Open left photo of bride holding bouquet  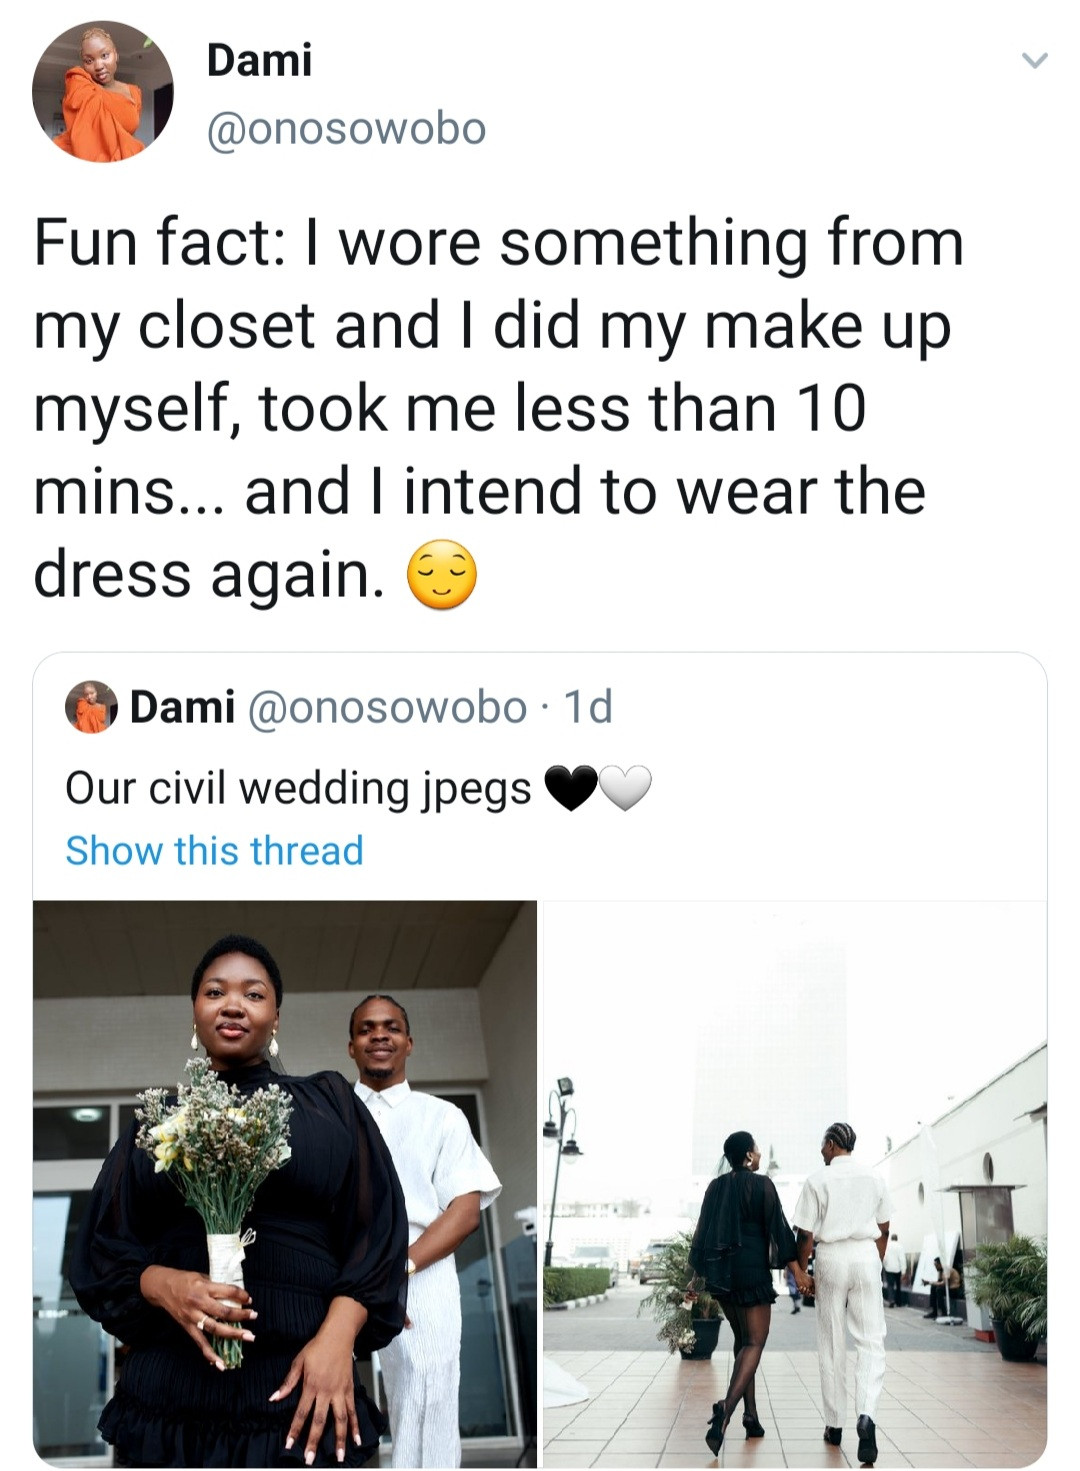[285, 1182]
